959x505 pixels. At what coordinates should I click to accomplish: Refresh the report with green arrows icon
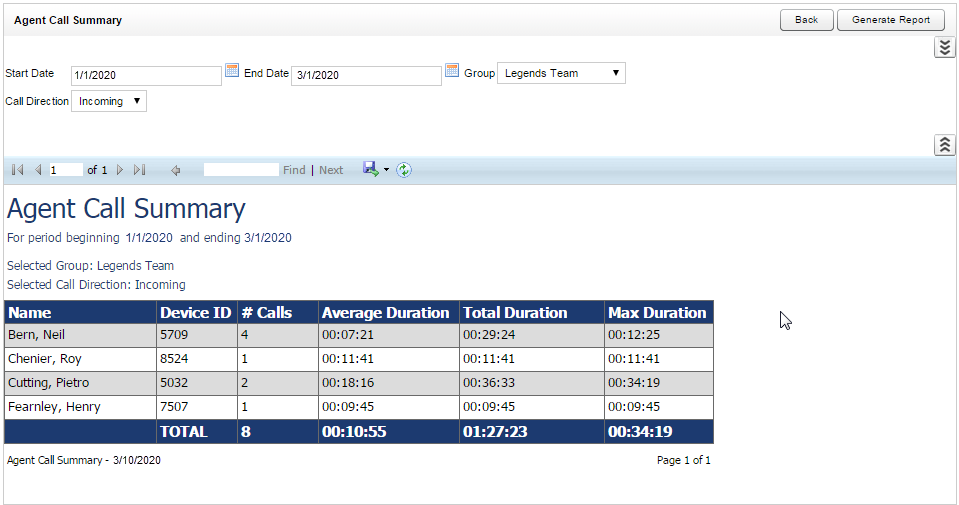[x=404, y=170]
